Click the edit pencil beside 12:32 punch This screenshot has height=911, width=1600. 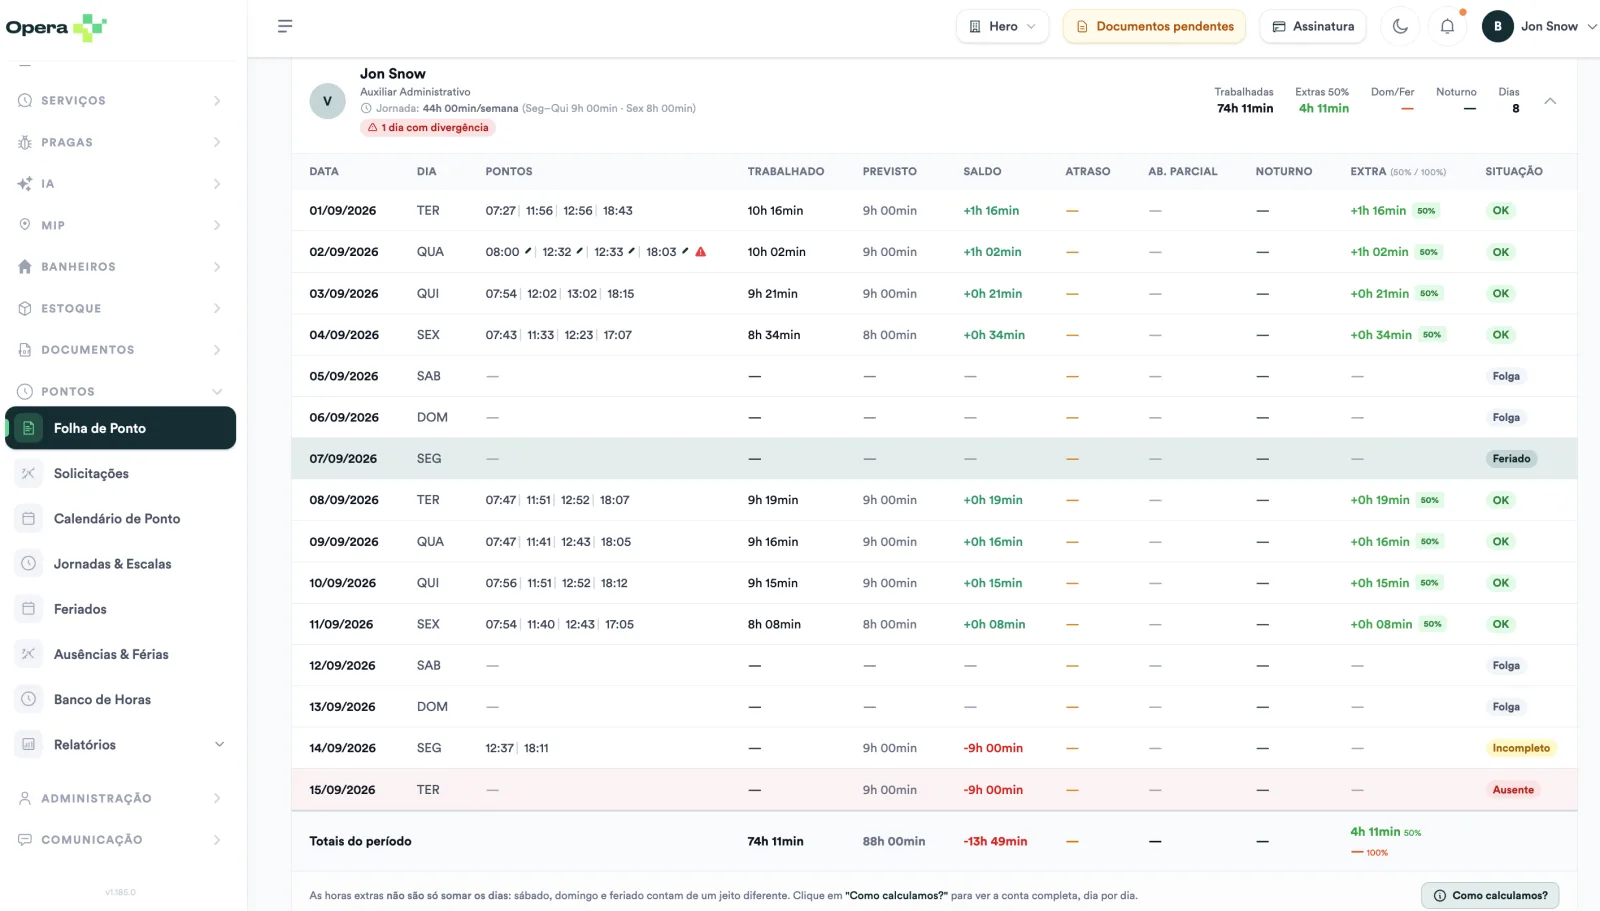[580, 251]
